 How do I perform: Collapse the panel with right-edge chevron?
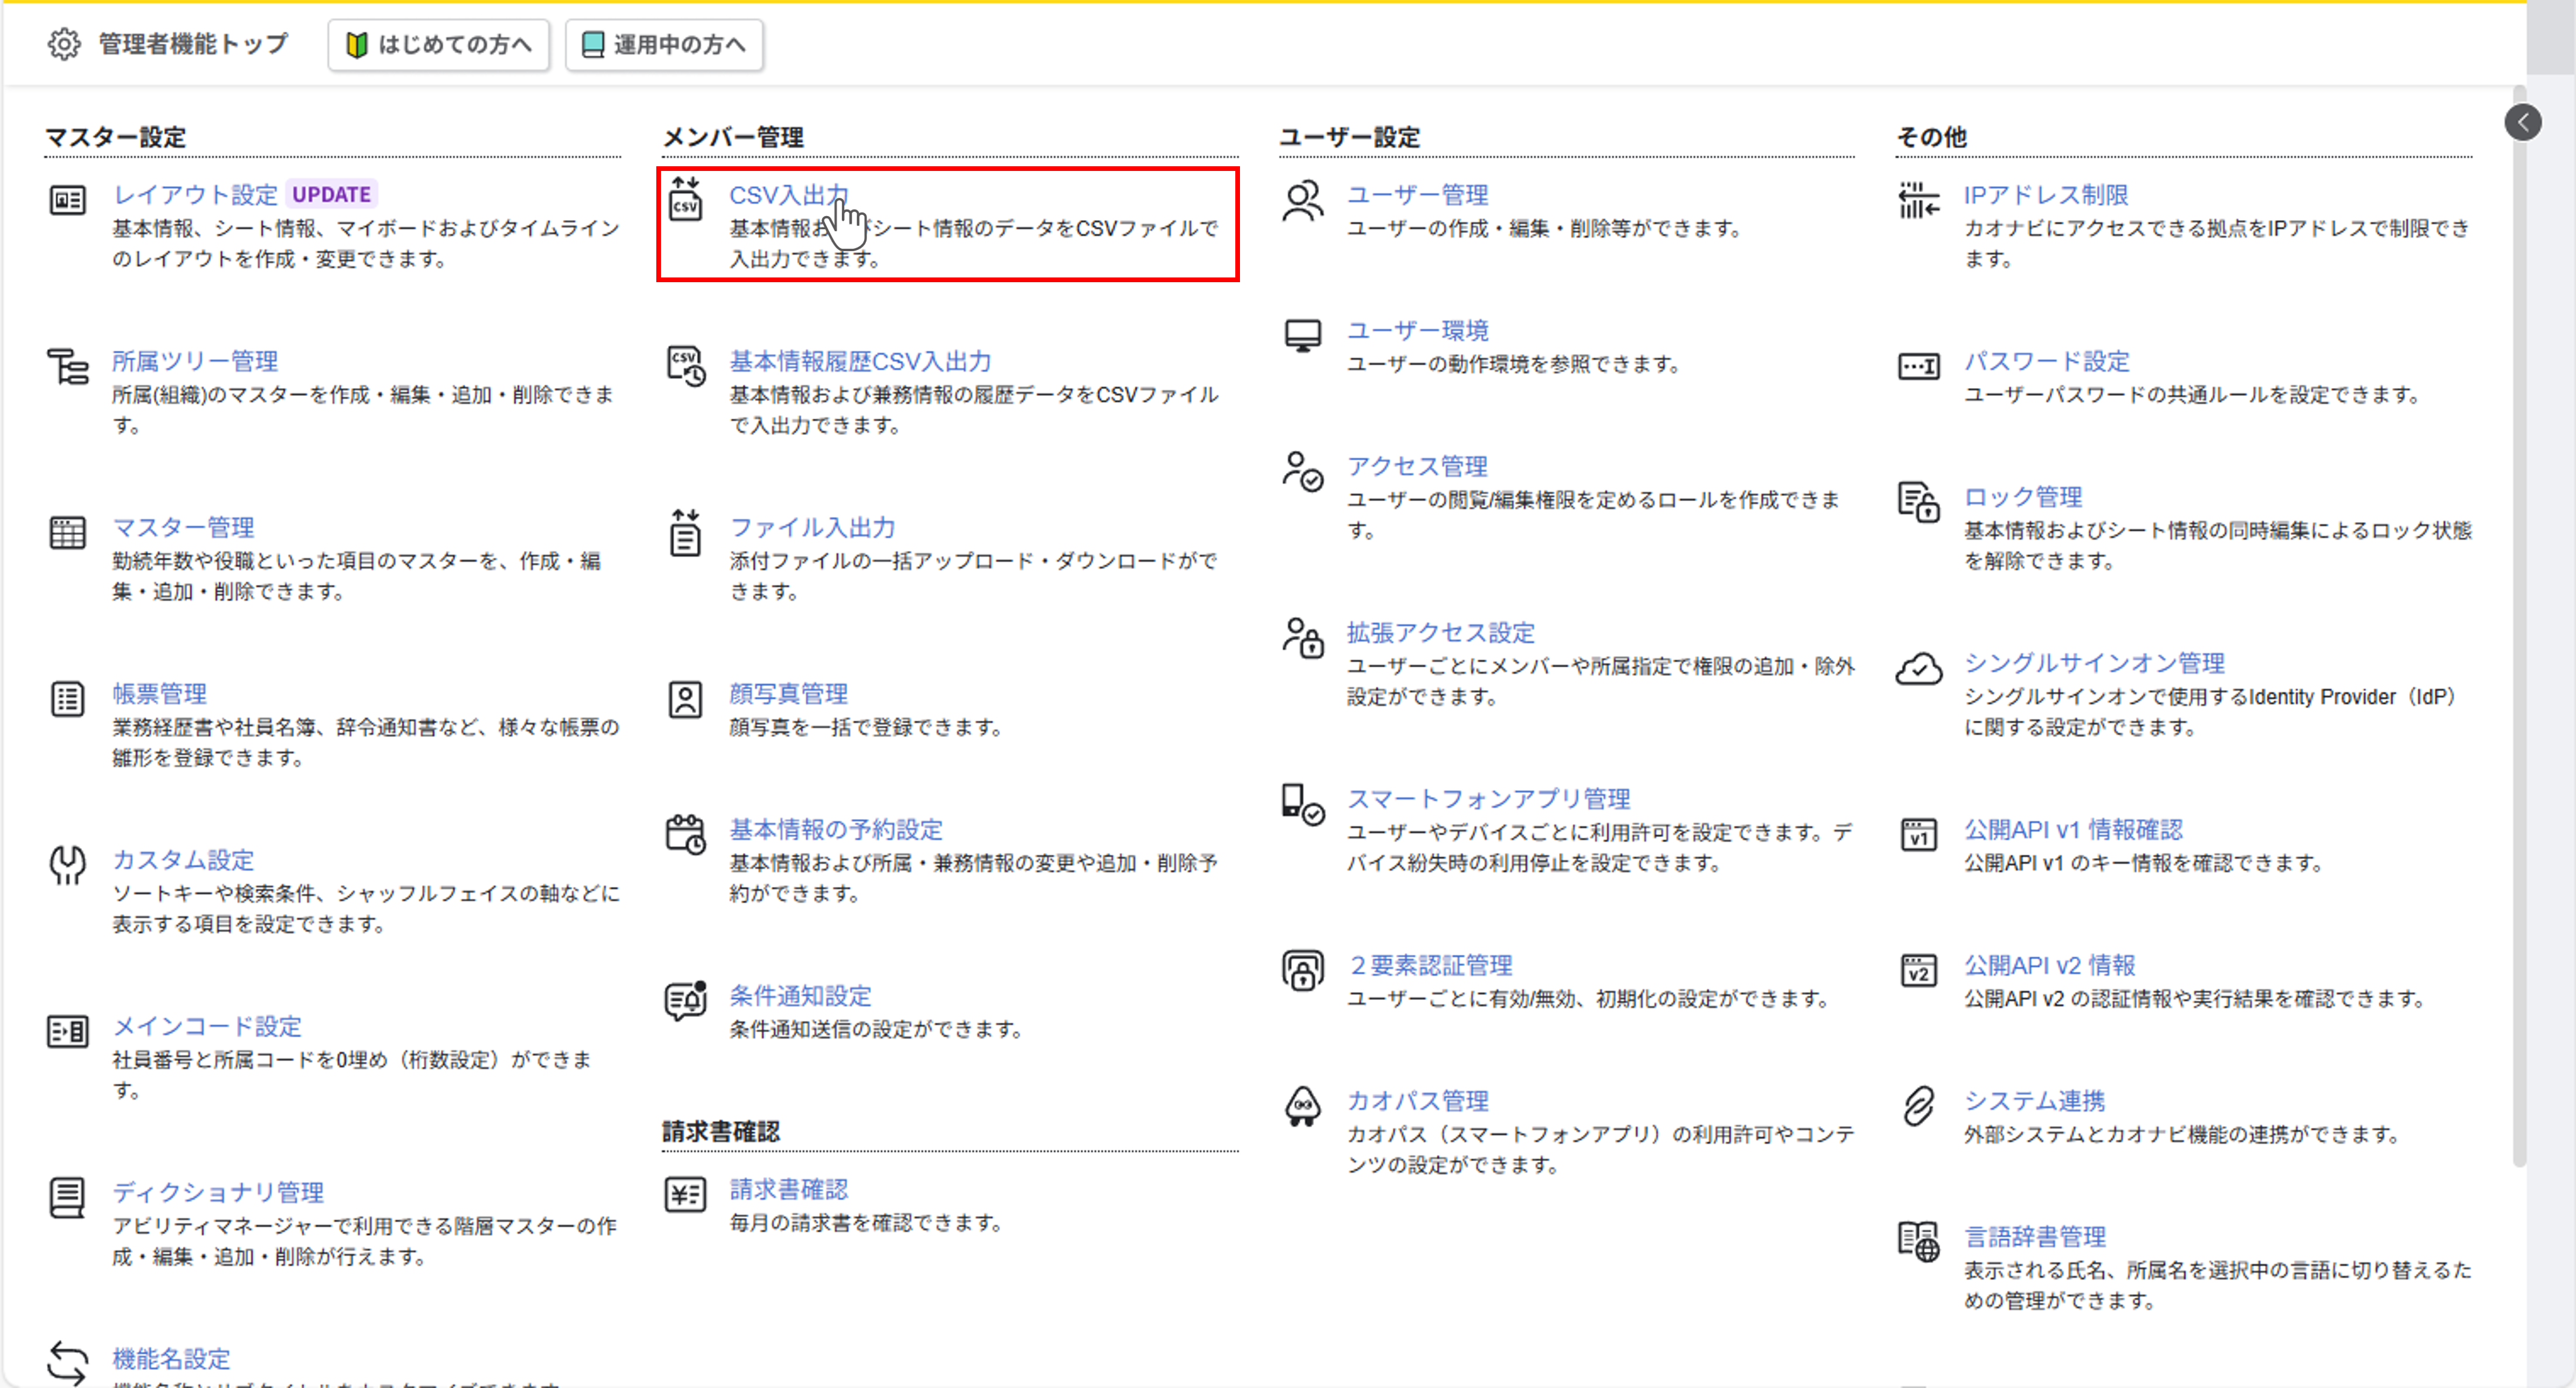click(x=2524, y=122)
